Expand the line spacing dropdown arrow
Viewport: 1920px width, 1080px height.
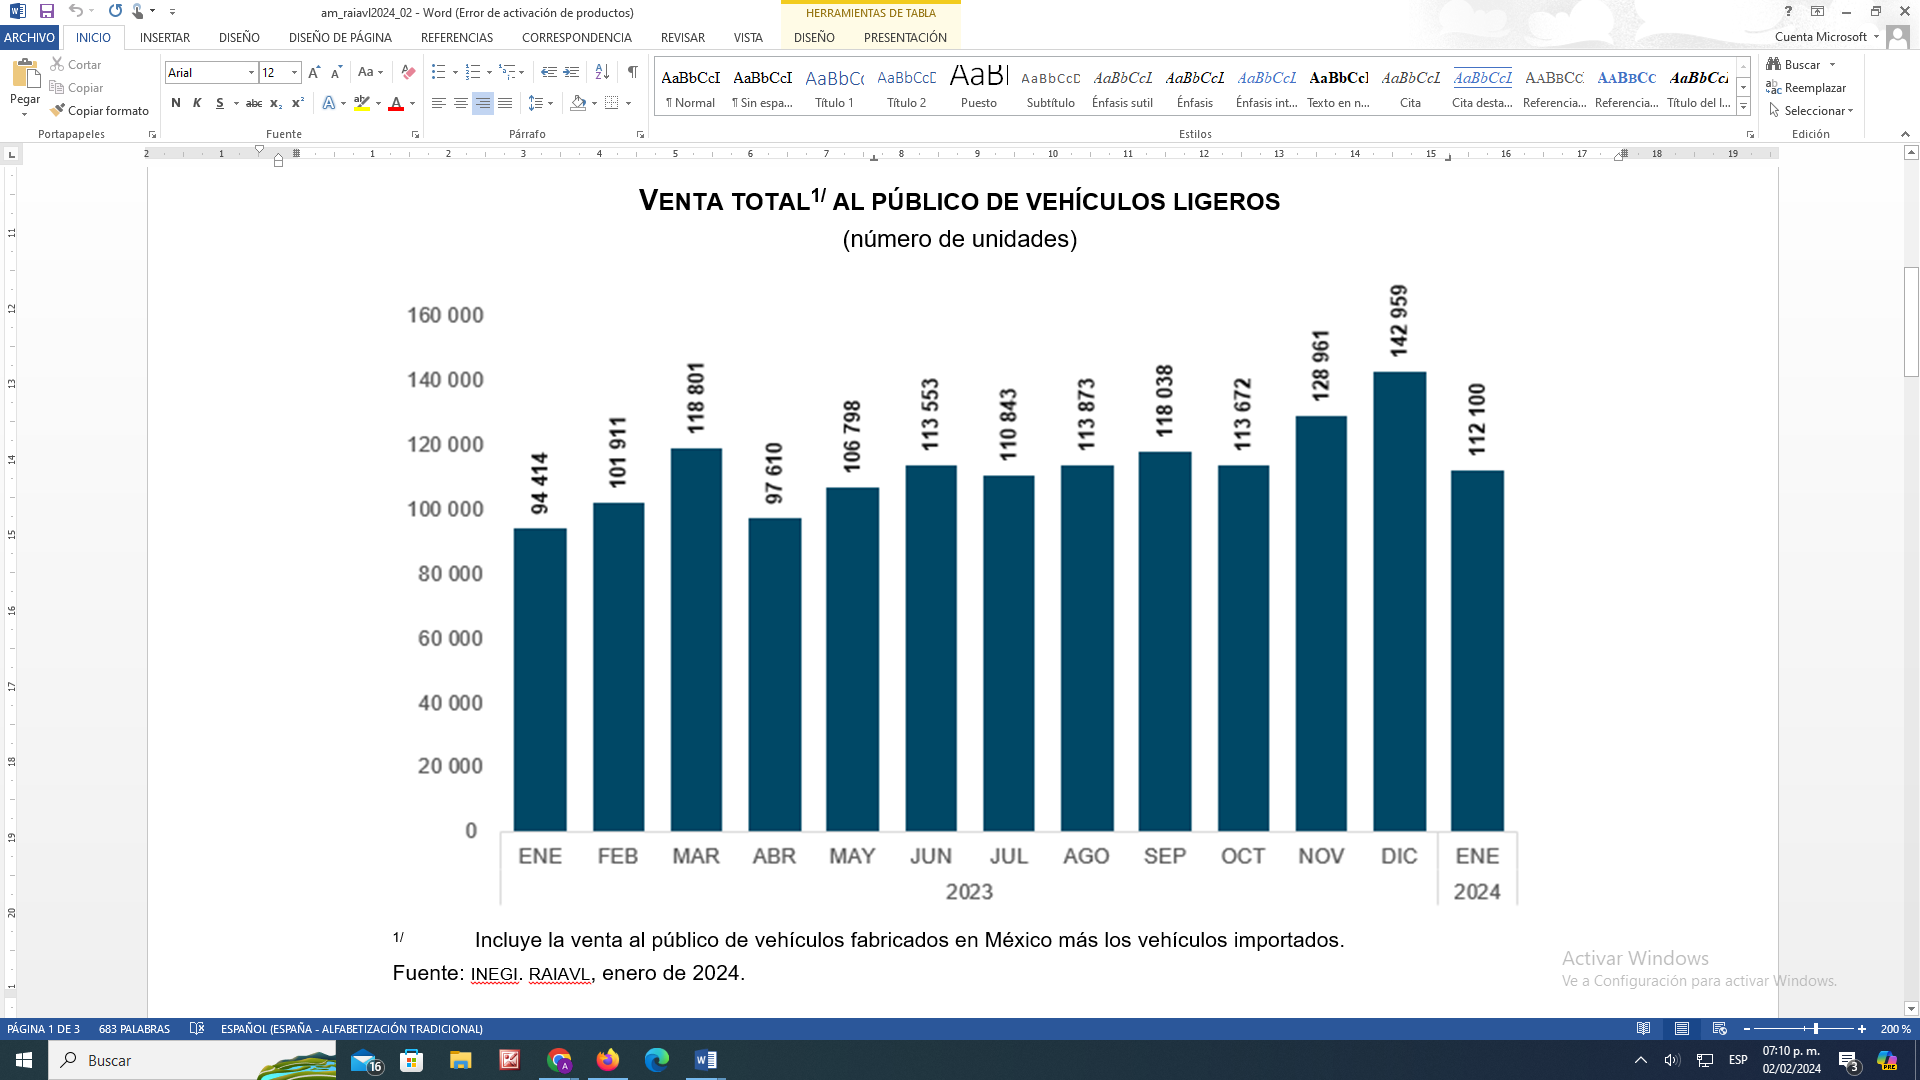551,103
